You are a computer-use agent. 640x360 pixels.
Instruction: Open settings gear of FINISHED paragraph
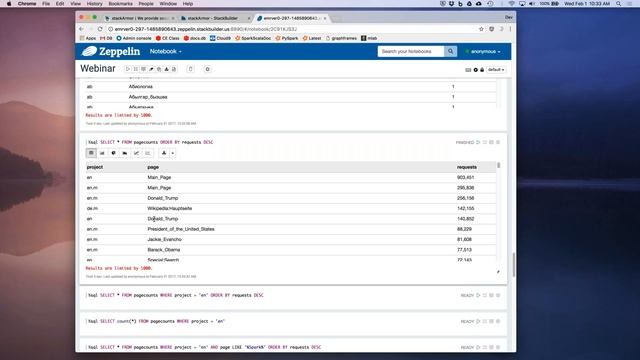498,142
